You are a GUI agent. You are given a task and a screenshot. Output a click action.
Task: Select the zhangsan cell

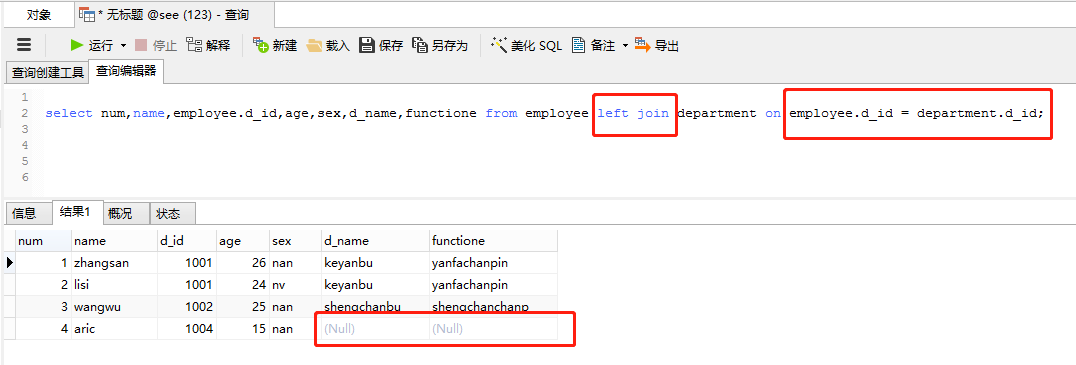pyautogui.click(x=114, y=263)
